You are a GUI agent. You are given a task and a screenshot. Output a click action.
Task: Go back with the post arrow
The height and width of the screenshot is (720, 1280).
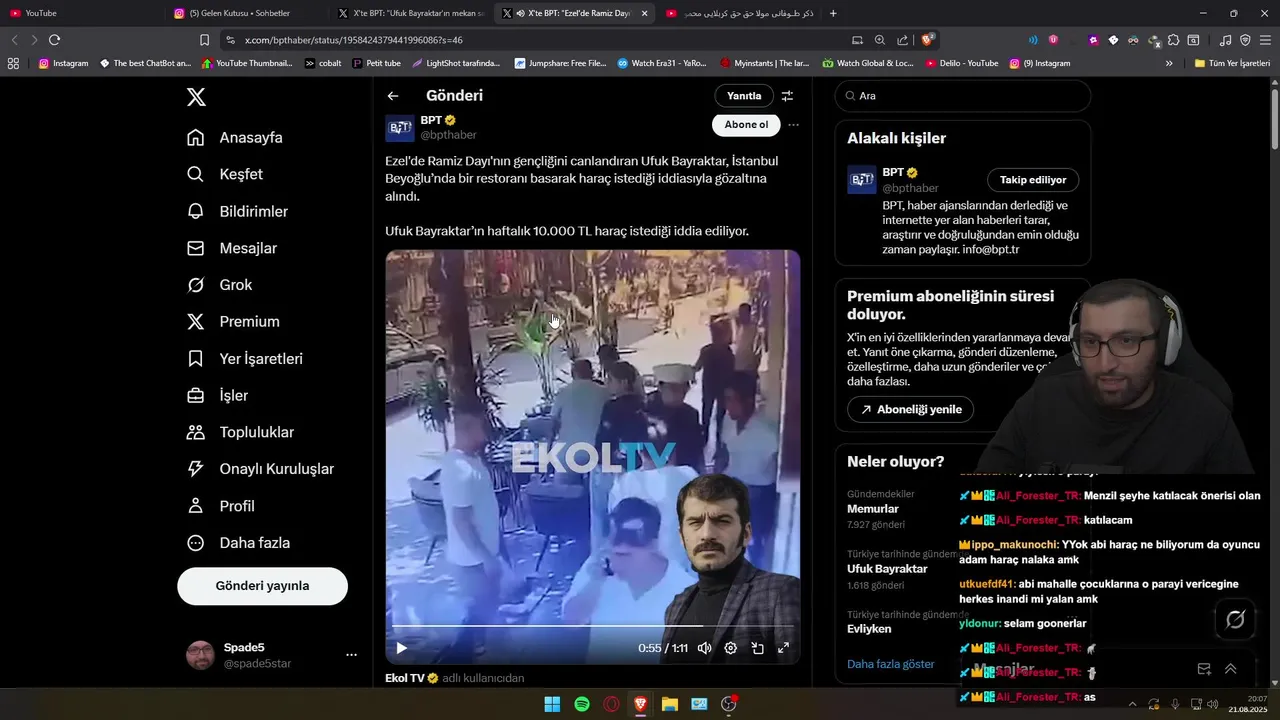tap(393, 96)
